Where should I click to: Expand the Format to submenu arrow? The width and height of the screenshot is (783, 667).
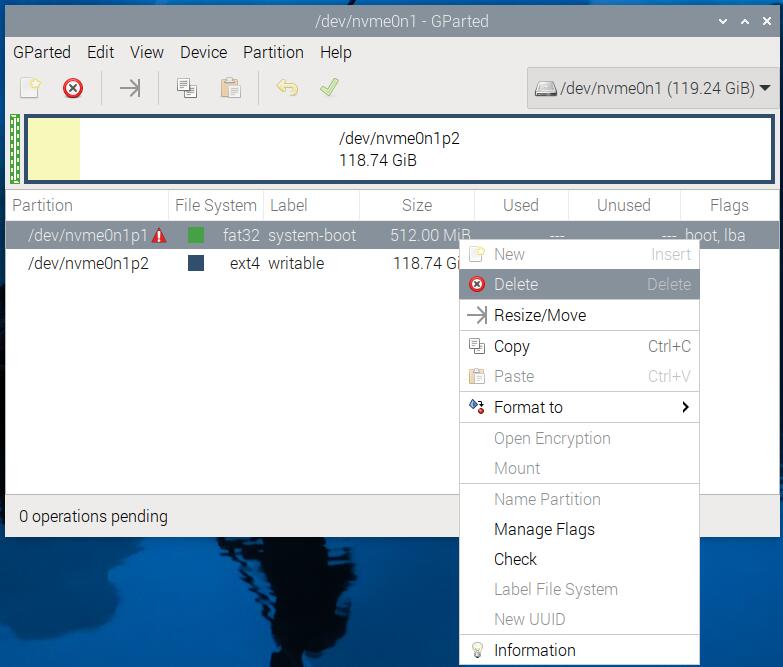(685, 407)
